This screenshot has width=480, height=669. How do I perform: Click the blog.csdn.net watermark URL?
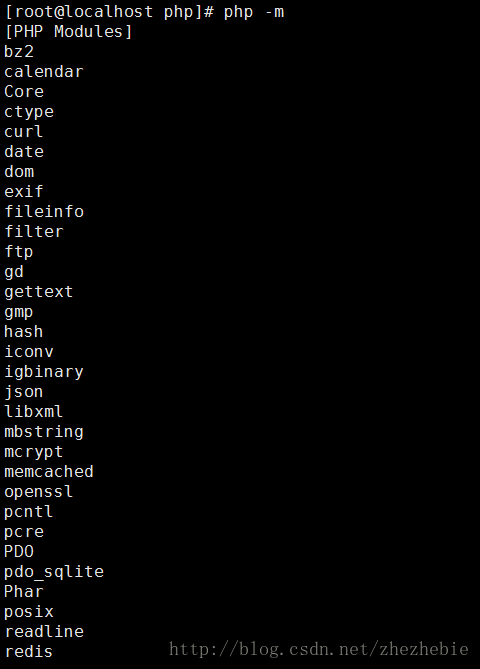click(x=319, y=650)
